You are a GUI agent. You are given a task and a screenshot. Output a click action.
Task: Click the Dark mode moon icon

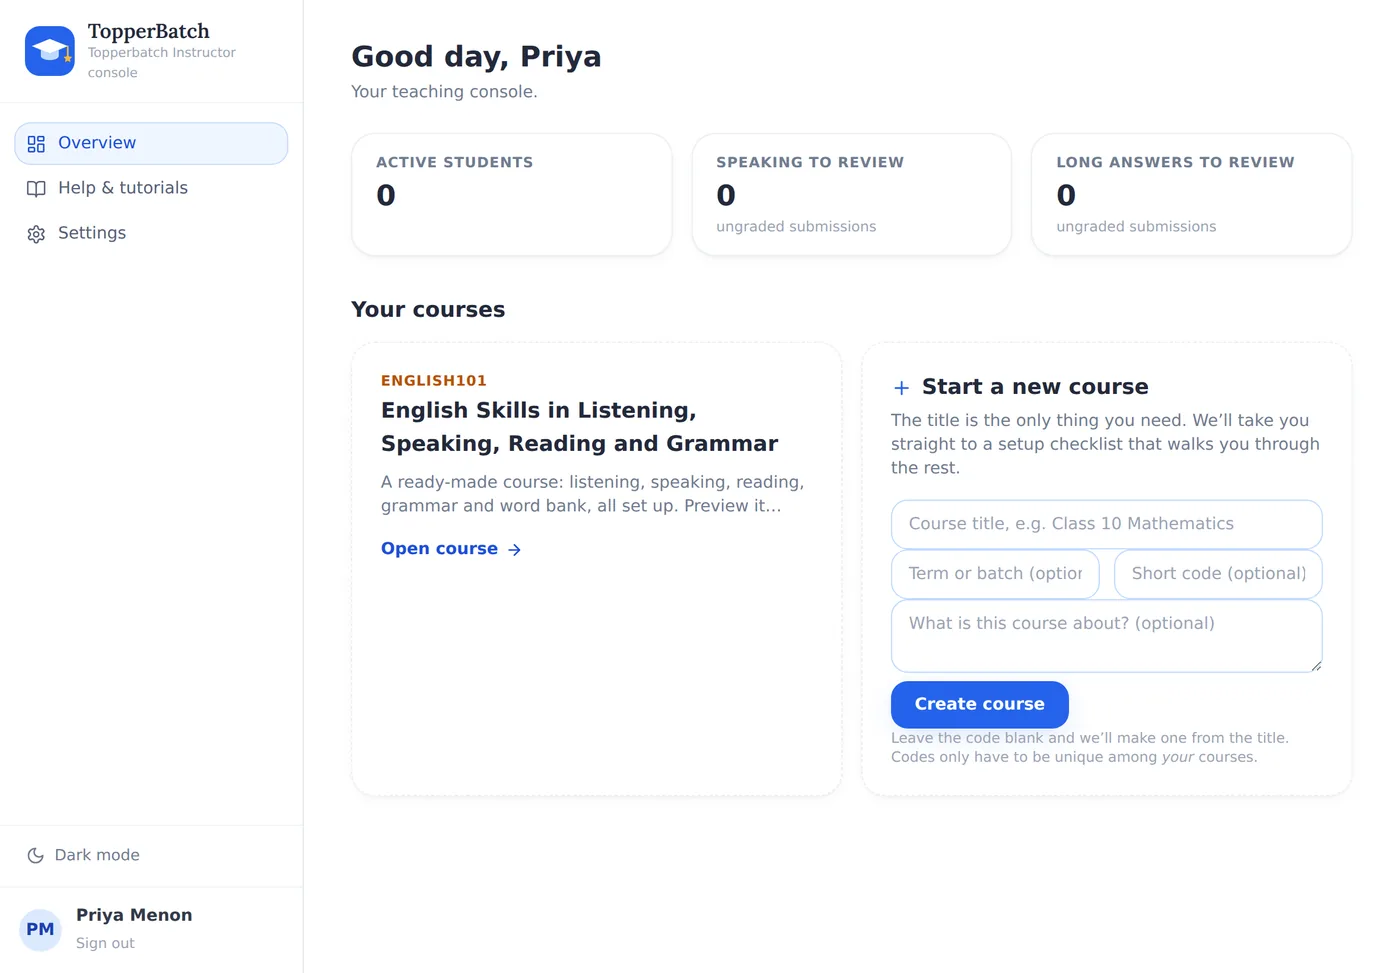[36, 855]
